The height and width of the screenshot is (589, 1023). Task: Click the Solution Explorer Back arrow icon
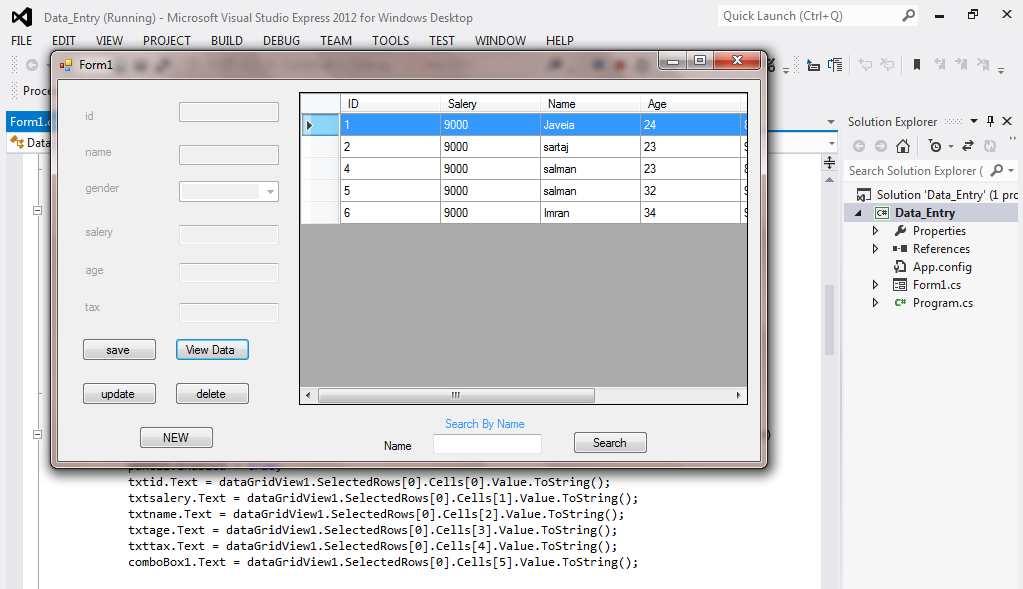[x=859, y=146]
